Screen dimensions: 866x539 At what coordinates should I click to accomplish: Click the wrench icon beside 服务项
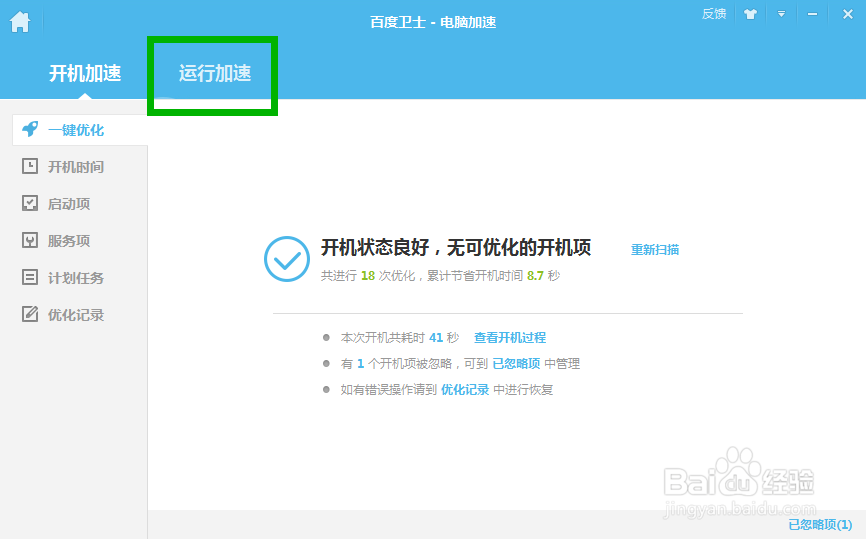coord(30,240)
